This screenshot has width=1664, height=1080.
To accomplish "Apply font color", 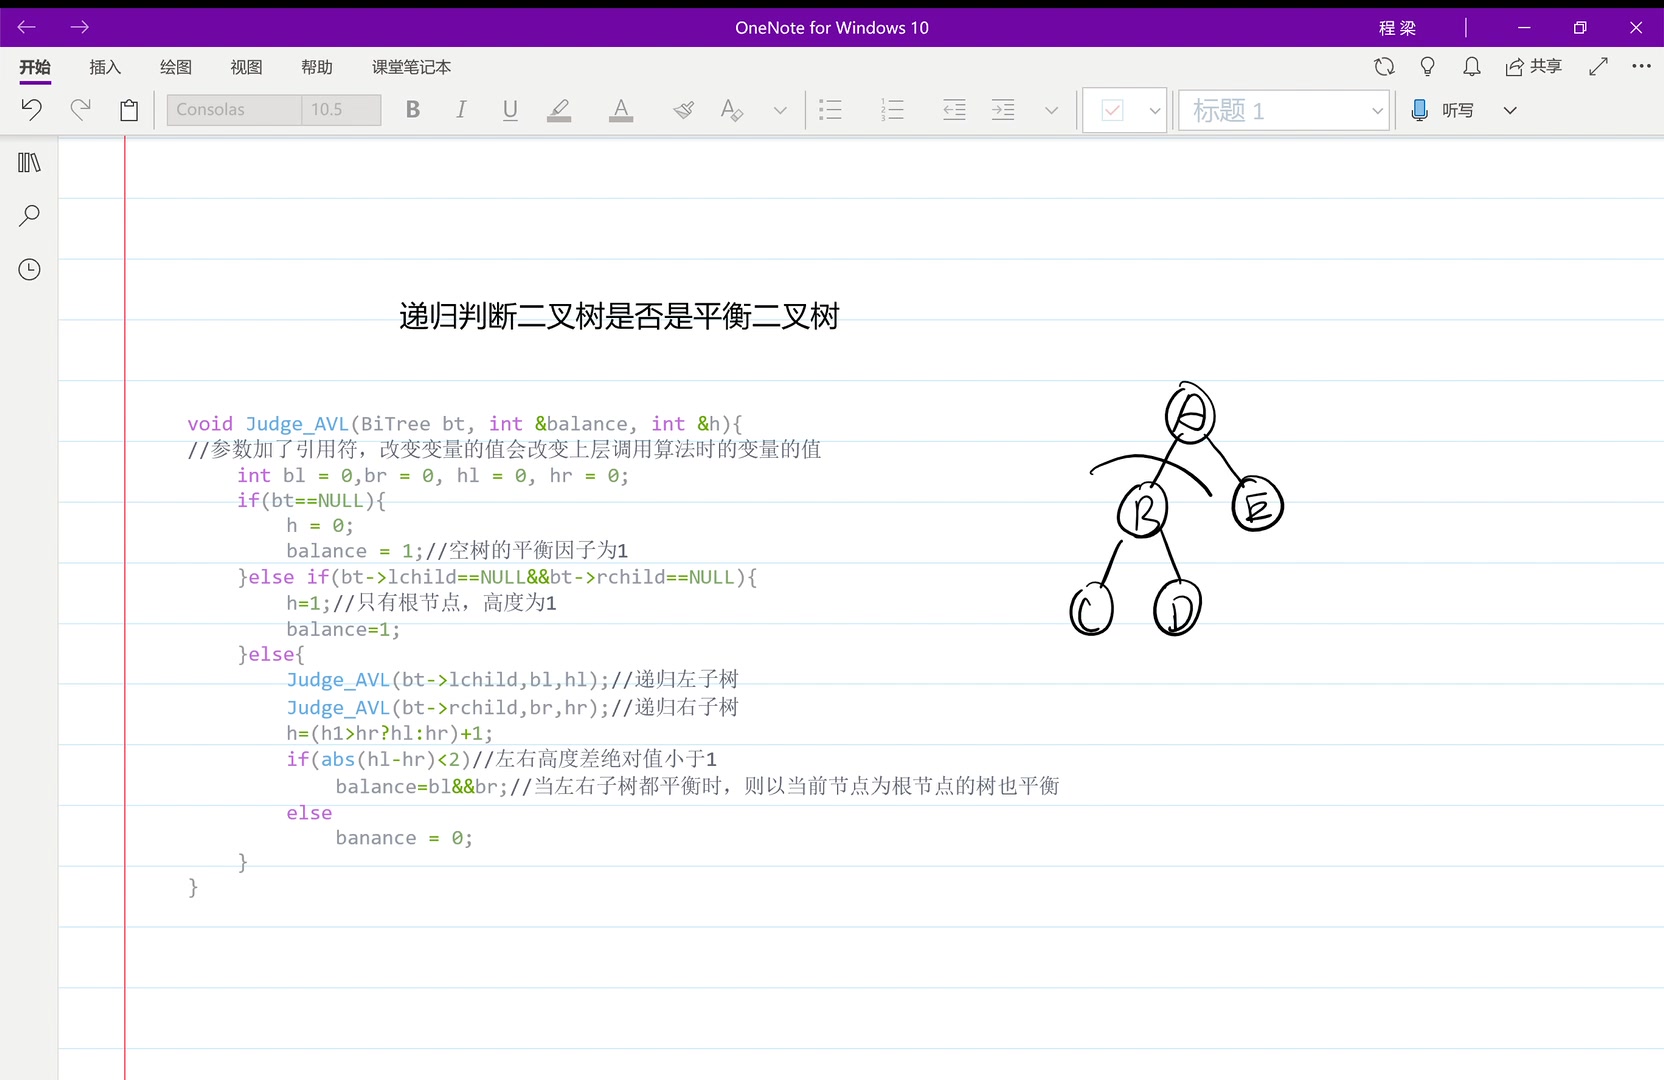I will pos(621,110).
